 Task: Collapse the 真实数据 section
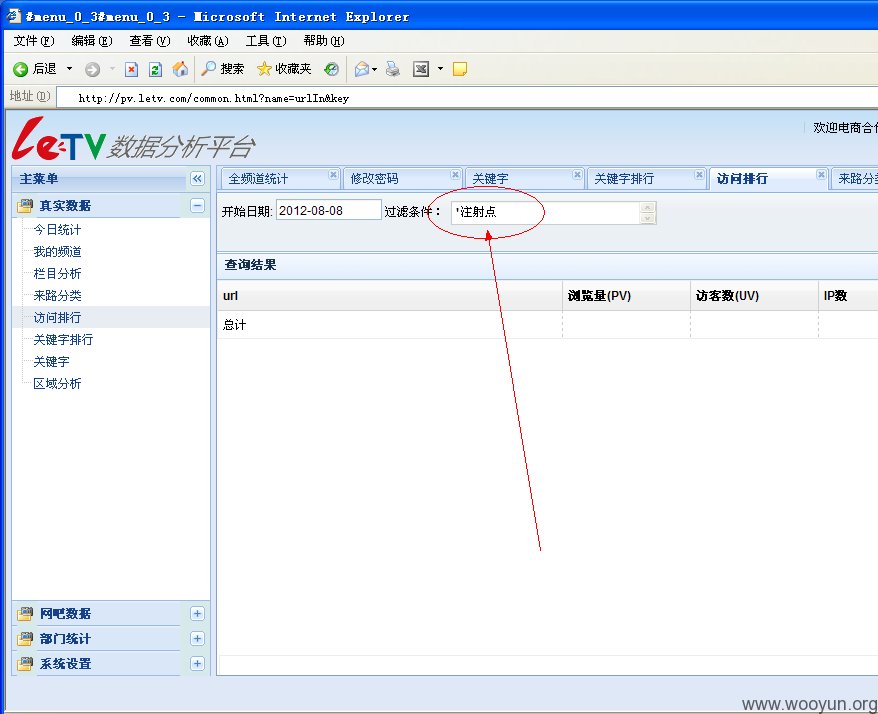tap(197, 206)
